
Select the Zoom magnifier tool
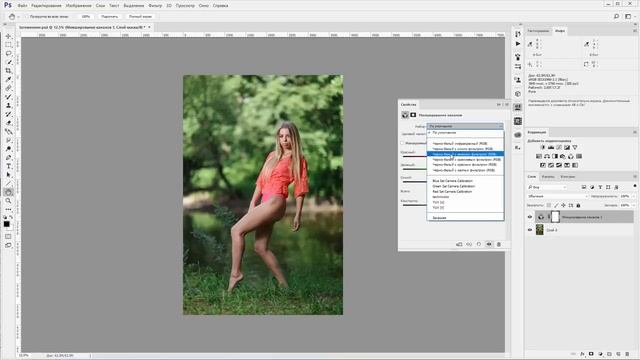tap(9, 201)
